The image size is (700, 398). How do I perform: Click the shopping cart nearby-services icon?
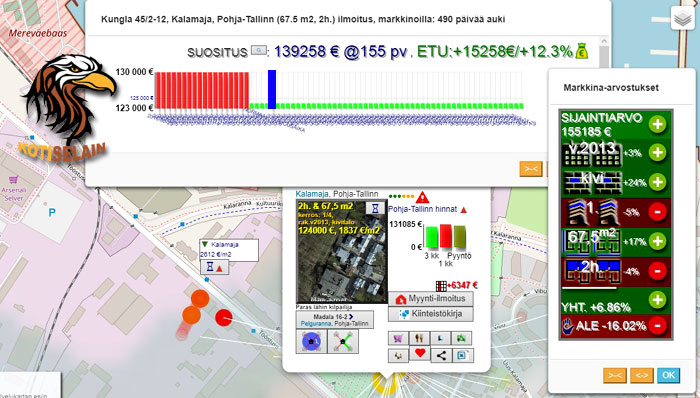(x=398, y=338)
